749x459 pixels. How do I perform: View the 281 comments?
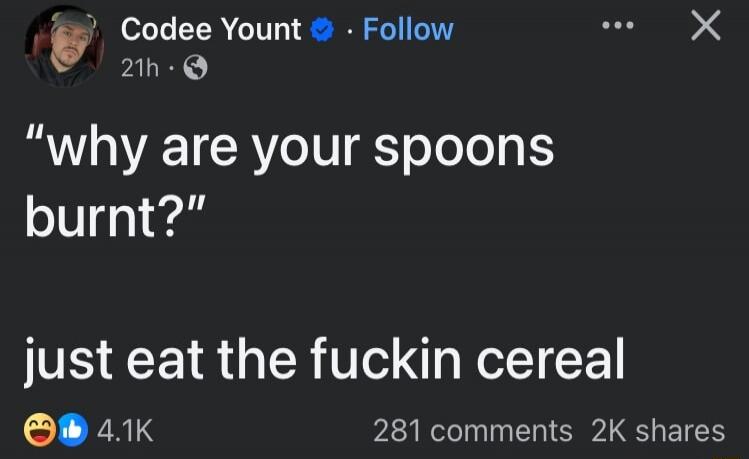coord(472,431)
